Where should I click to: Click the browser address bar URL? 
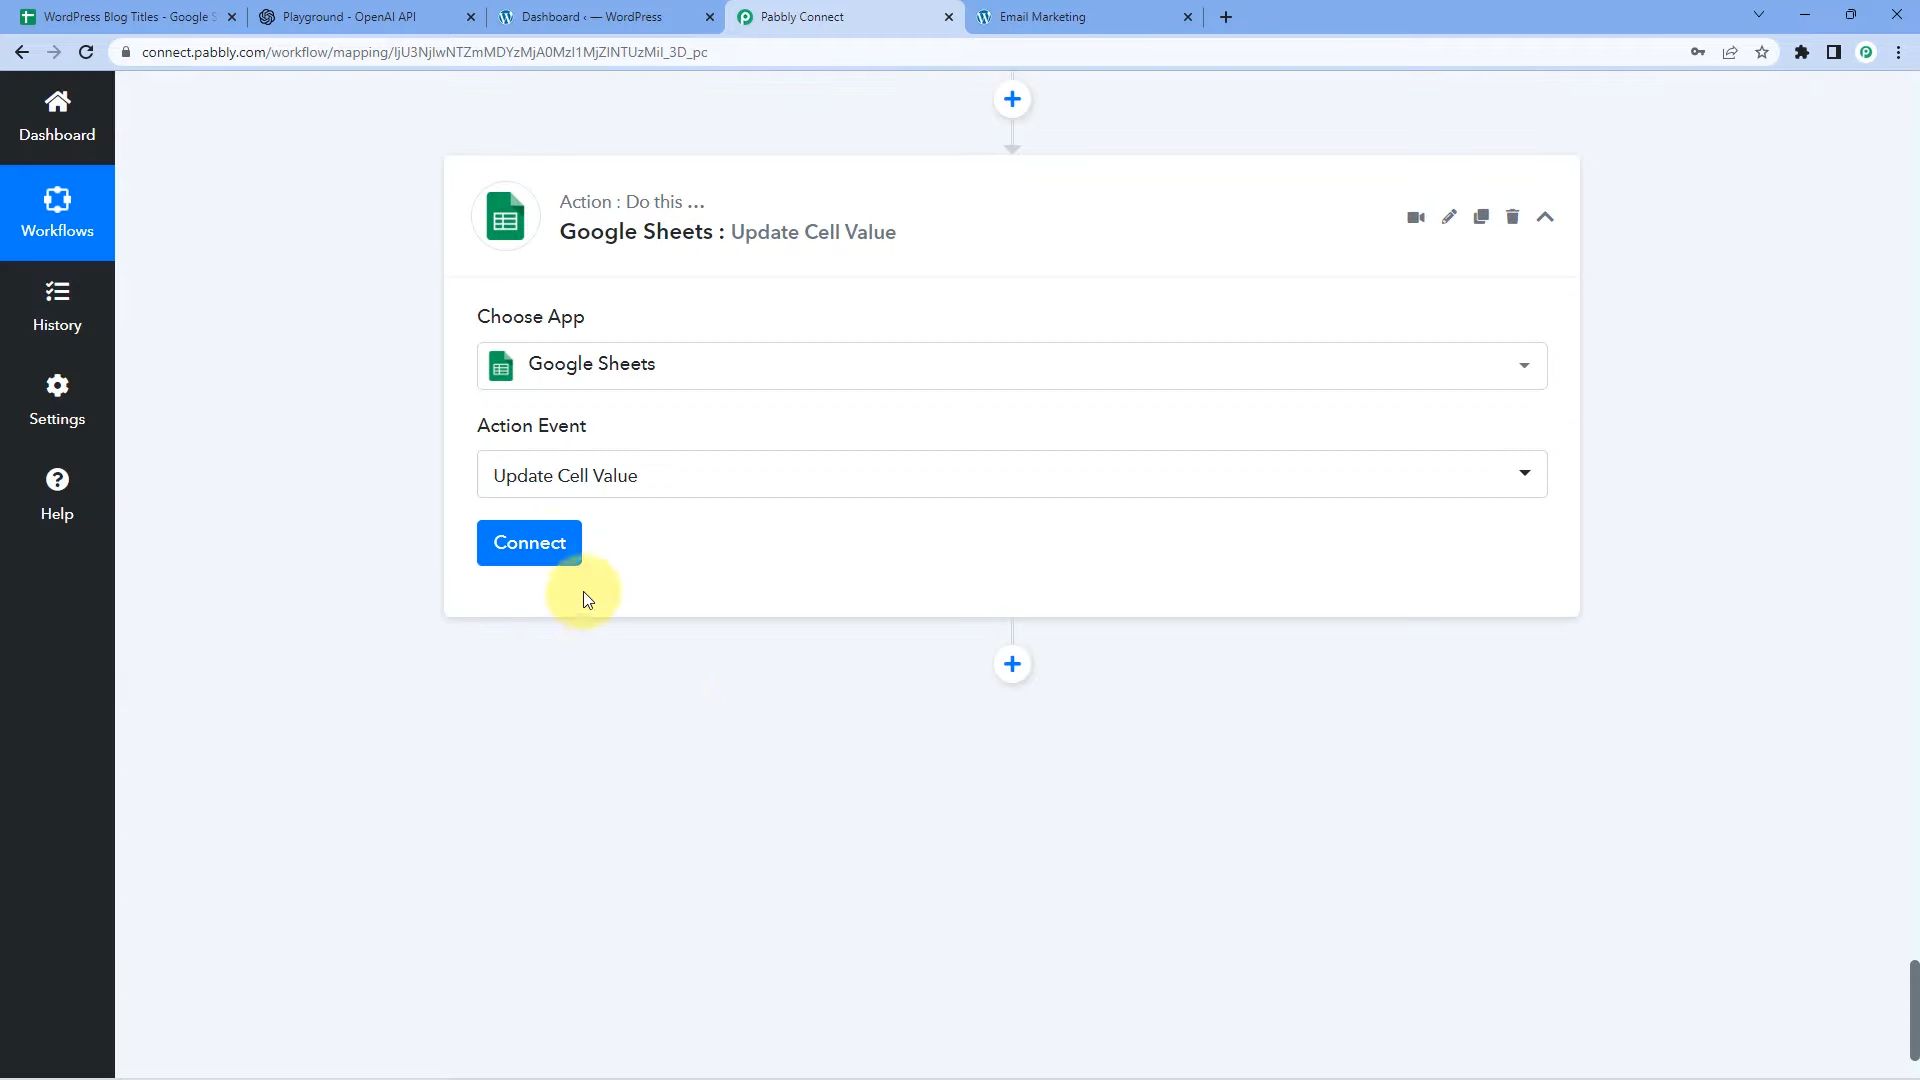click(x=424, y=52)
